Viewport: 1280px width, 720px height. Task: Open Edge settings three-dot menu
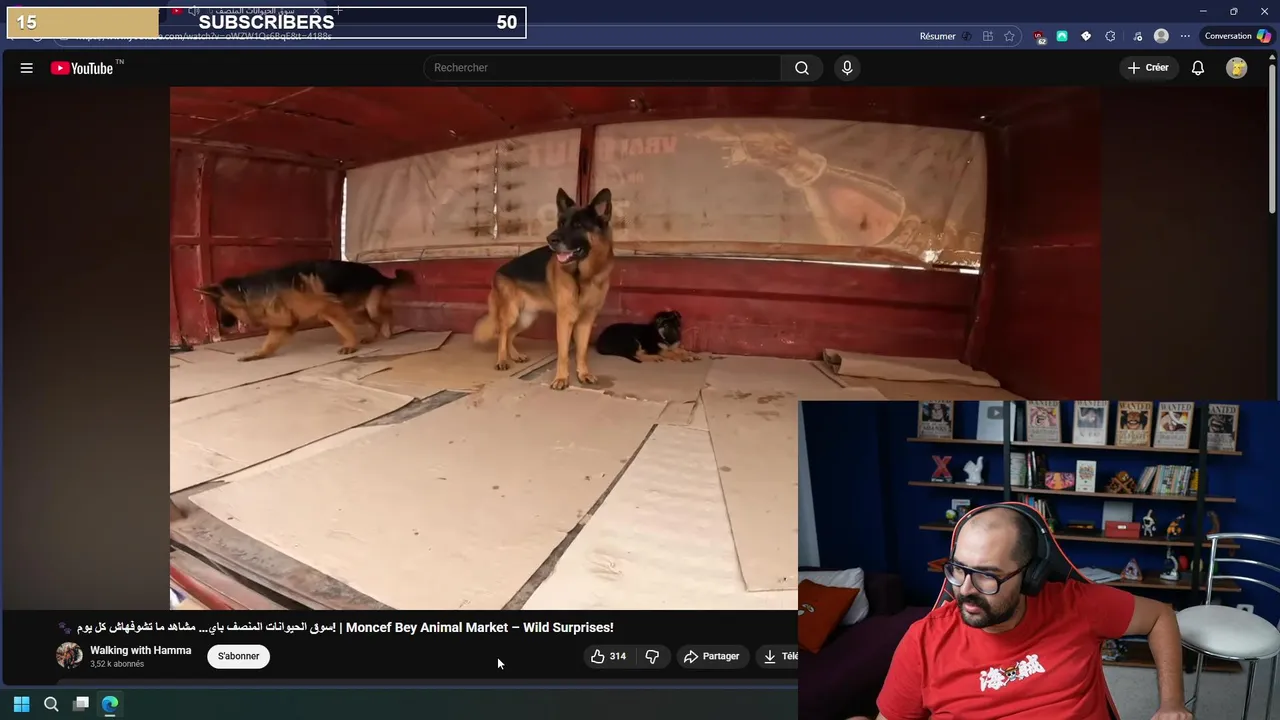[1185, 36]
